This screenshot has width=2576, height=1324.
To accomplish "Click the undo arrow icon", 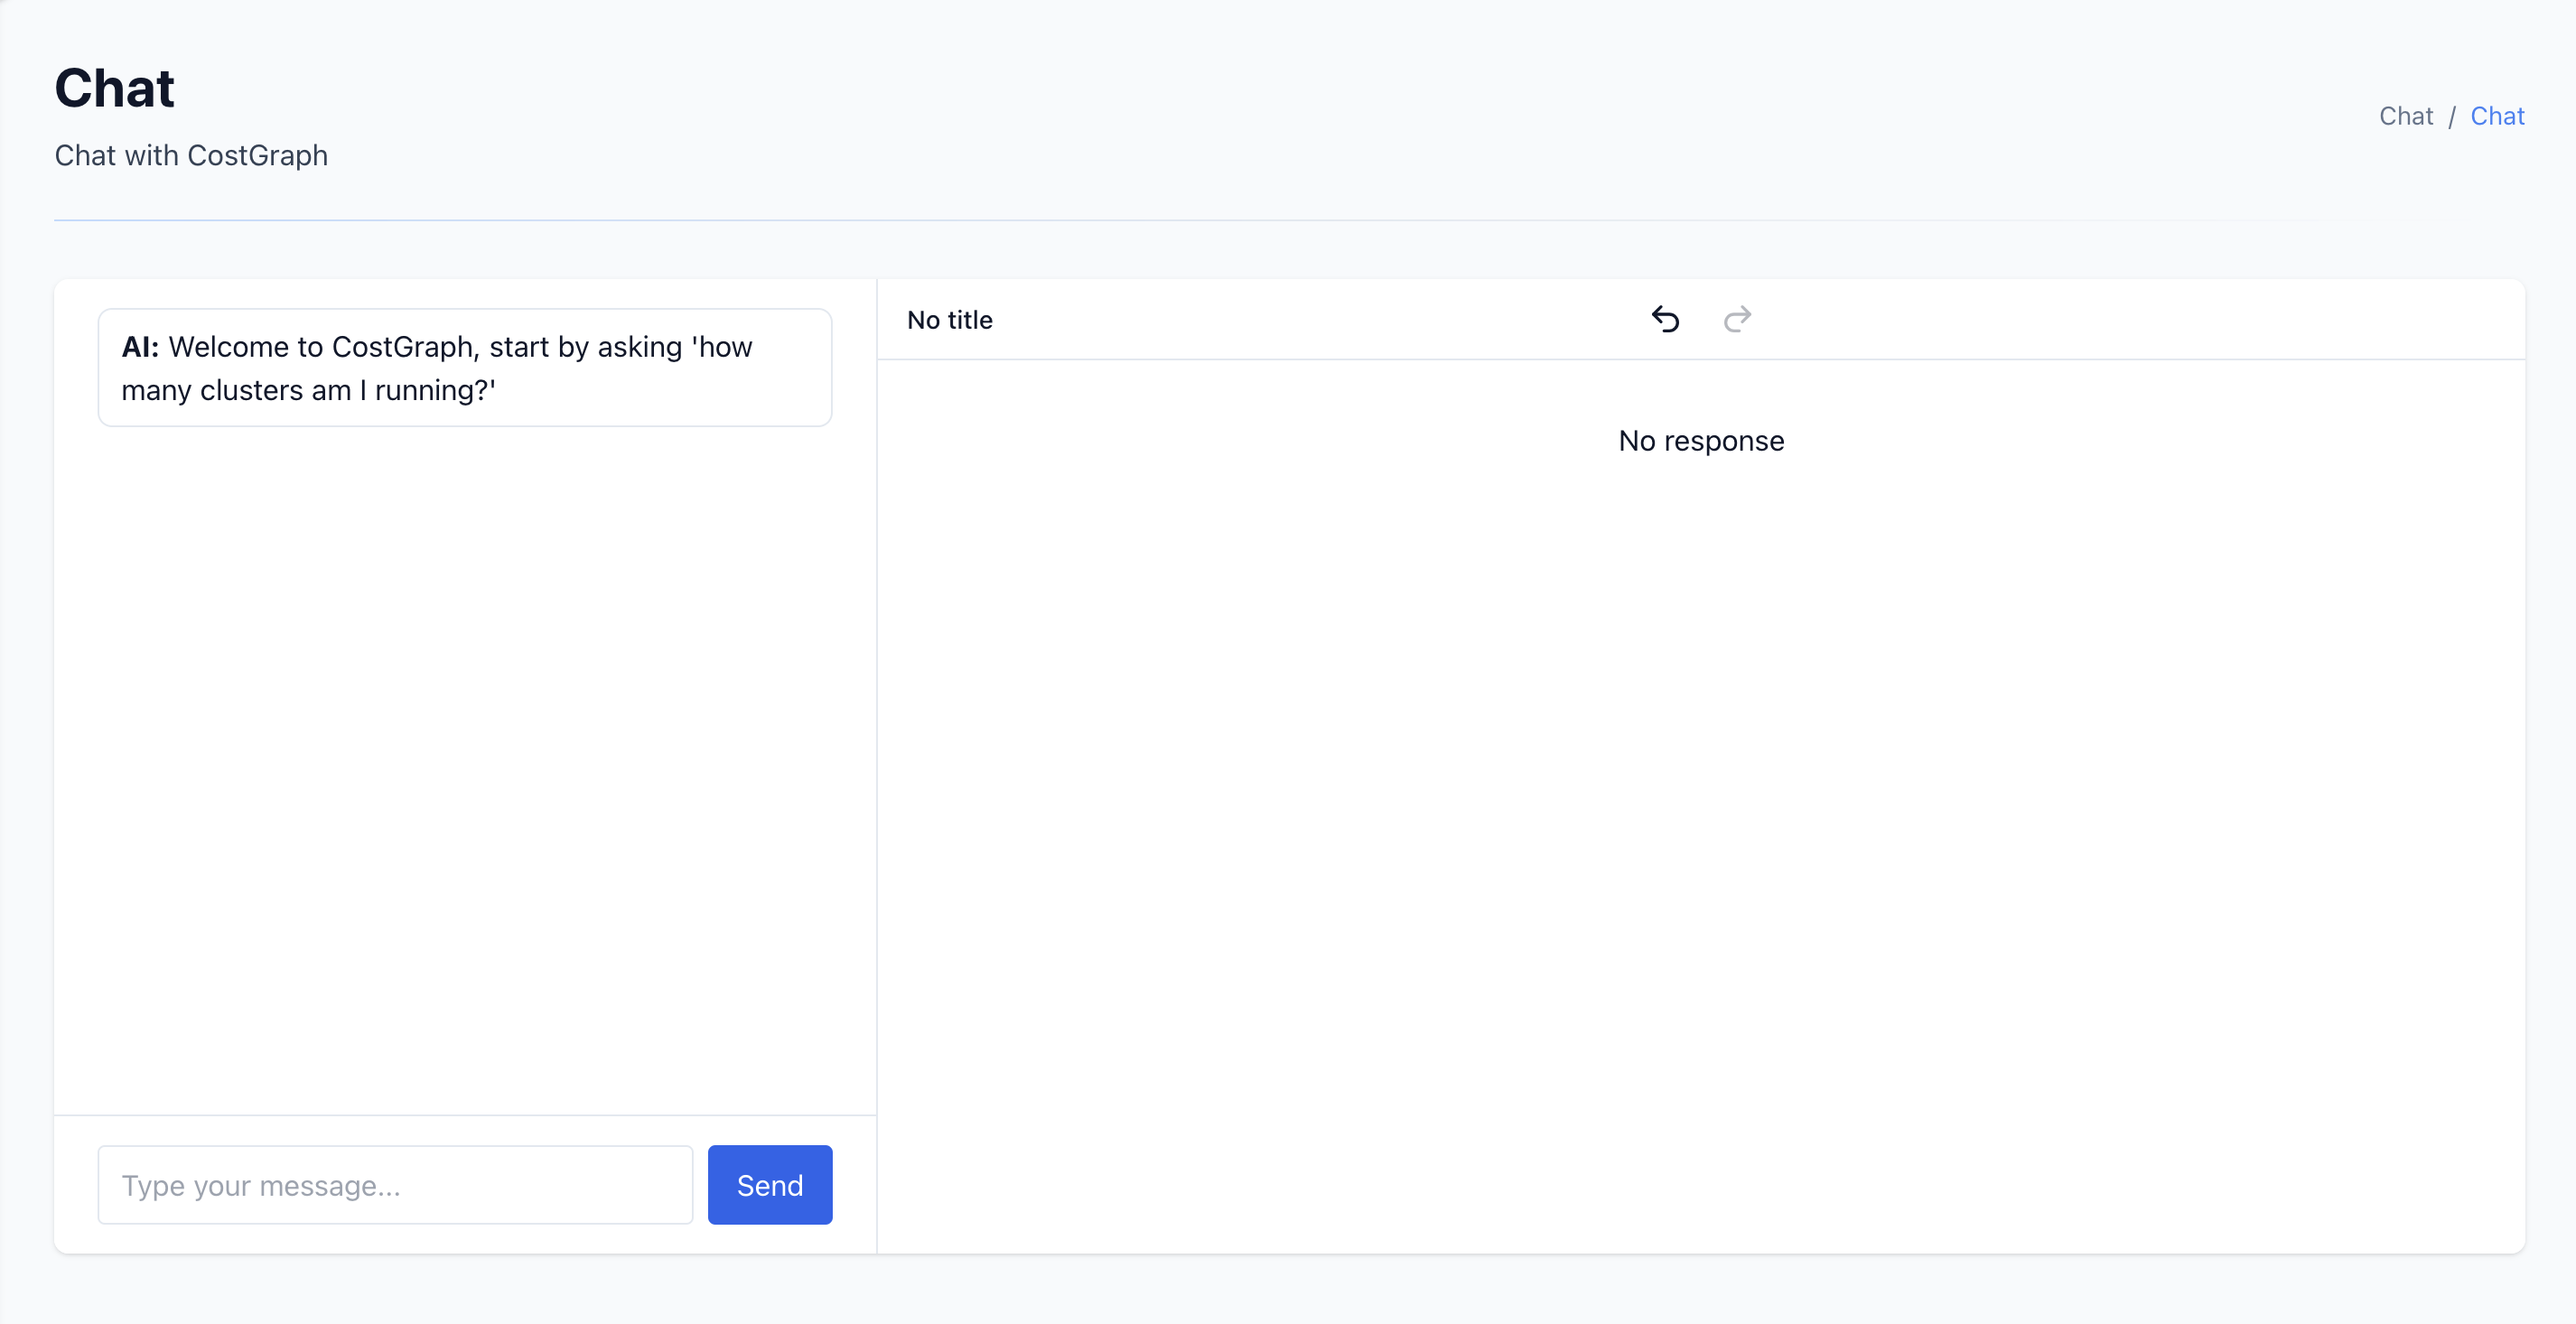I will (x=1665, y=319).
